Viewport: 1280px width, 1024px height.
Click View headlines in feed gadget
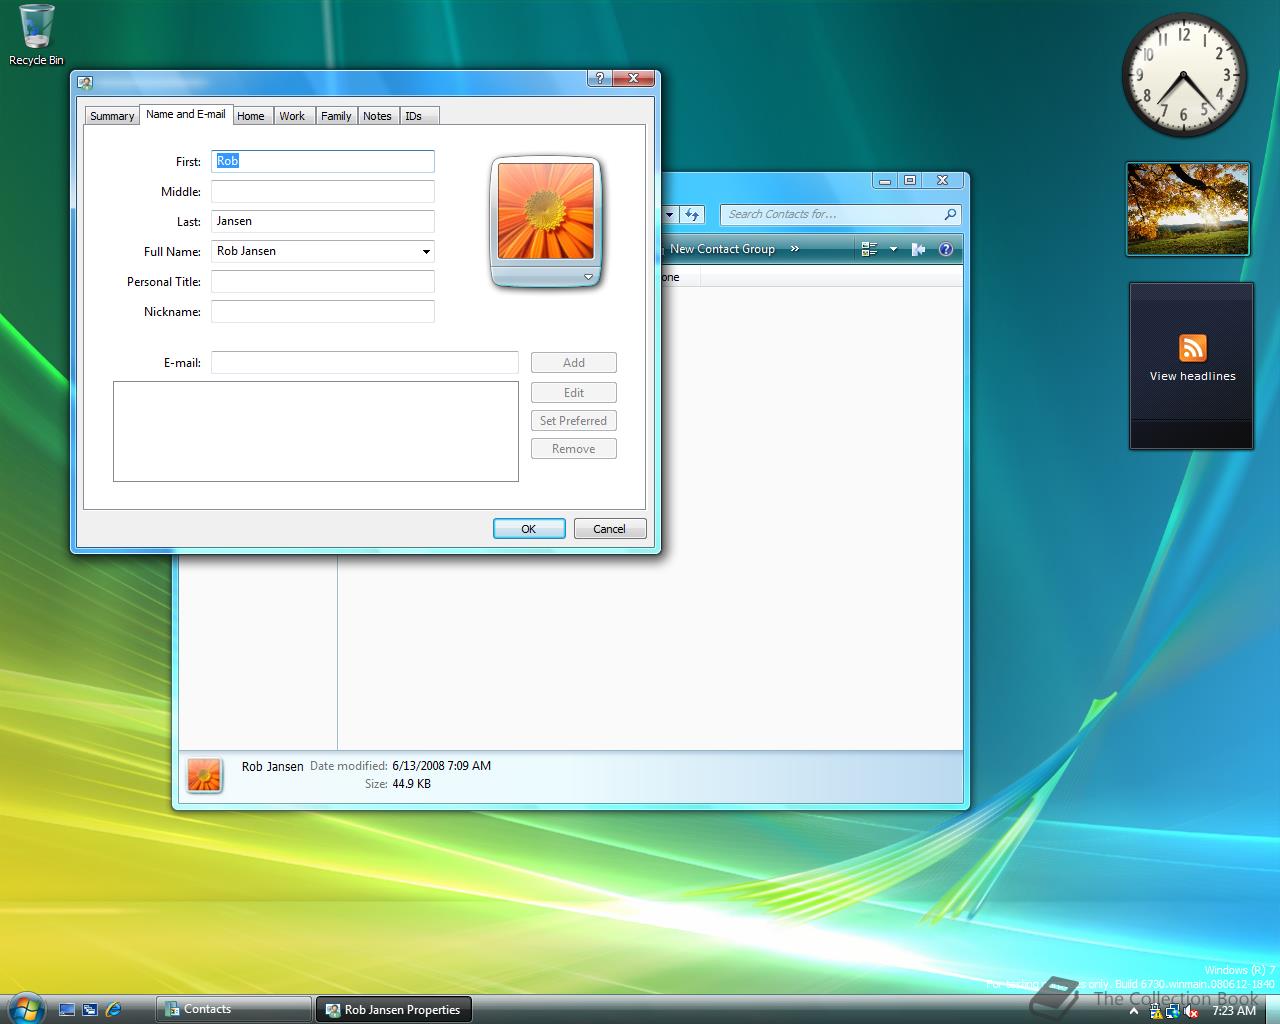[x=1192, y=376]
